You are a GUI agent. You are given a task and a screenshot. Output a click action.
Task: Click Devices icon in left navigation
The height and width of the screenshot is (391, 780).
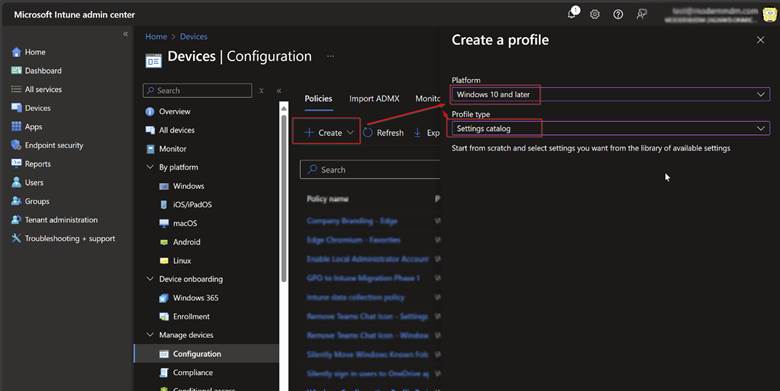click(16, 108)
